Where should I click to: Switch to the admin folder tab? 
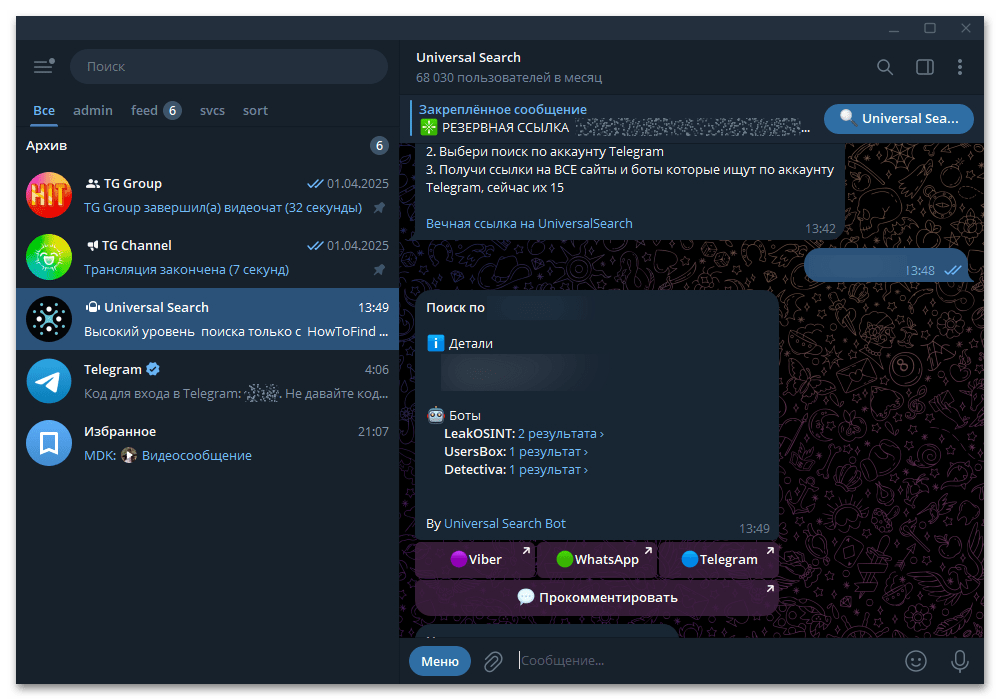(92, 110)
